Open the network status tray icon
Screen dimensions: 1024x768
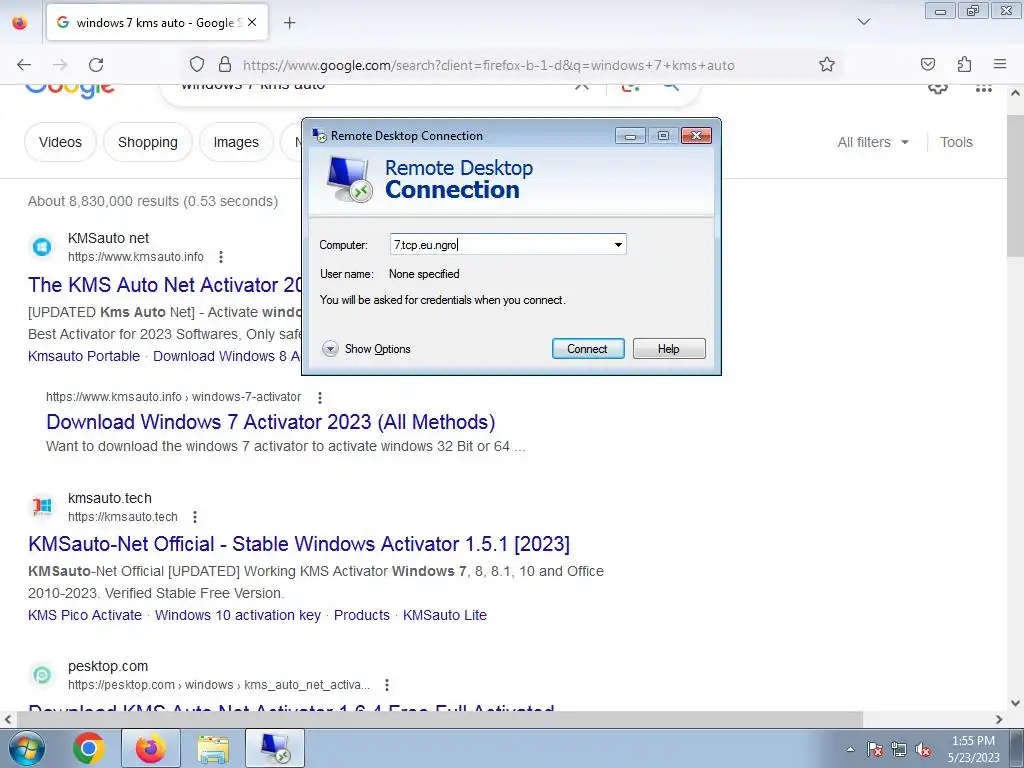coord(899,749)
